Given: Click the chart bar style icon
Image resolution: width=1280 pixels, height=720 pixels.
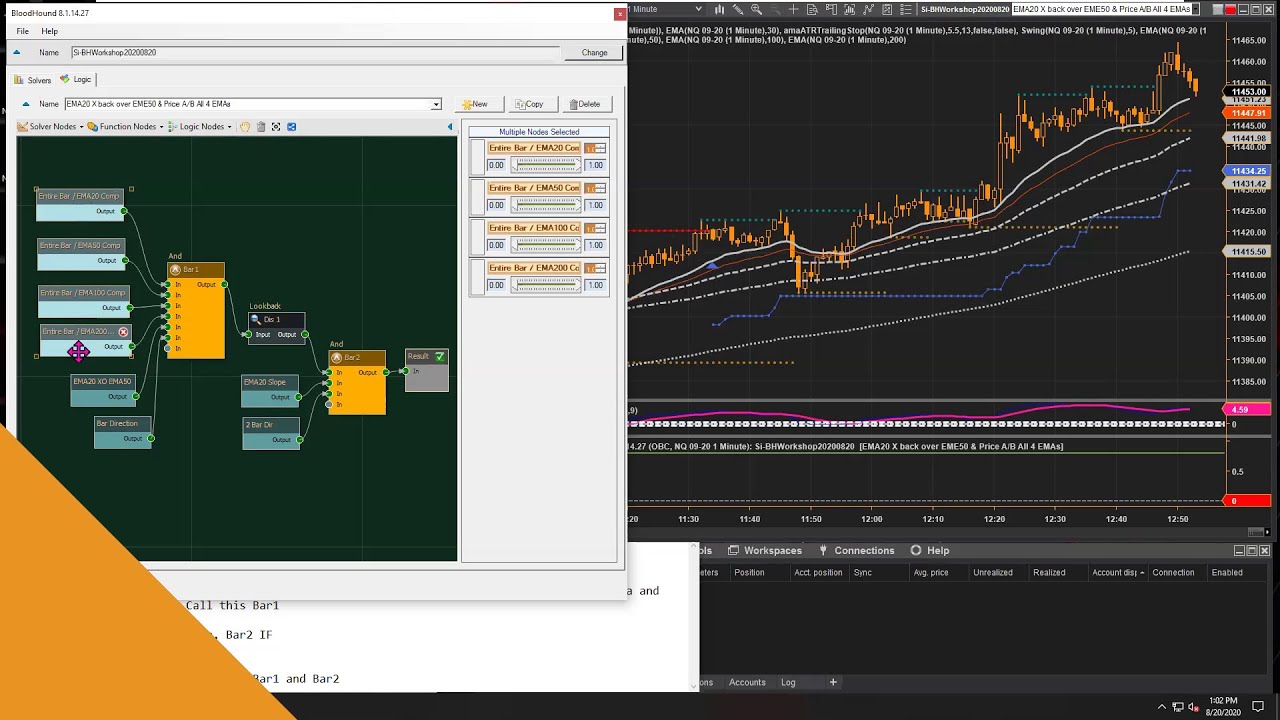Looking at the screenshot, I should (x=719, y=9).
